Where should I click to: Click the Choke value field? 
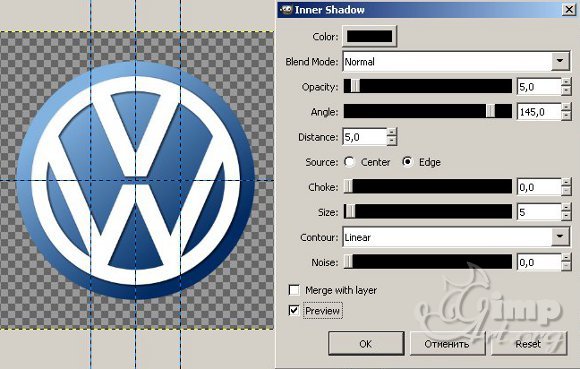tap(539, 187)
